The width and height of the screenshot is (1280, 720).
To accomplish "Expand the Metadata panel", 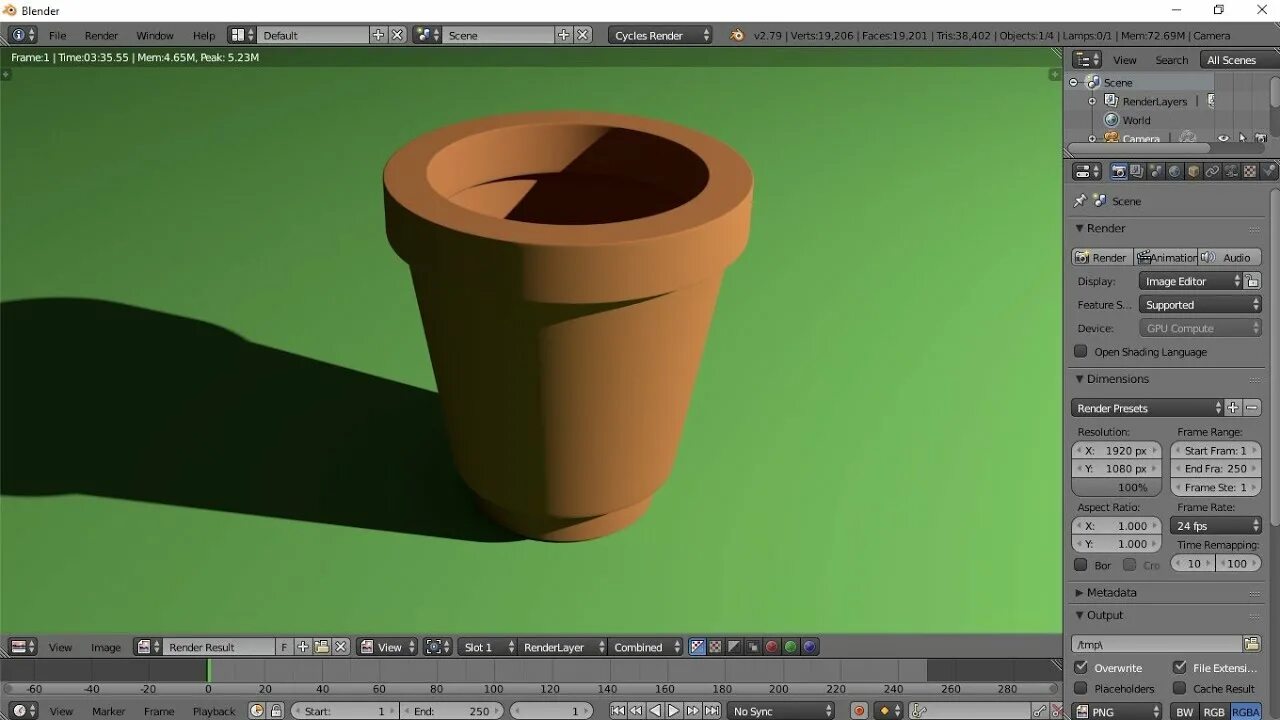I will [1111, 593].
